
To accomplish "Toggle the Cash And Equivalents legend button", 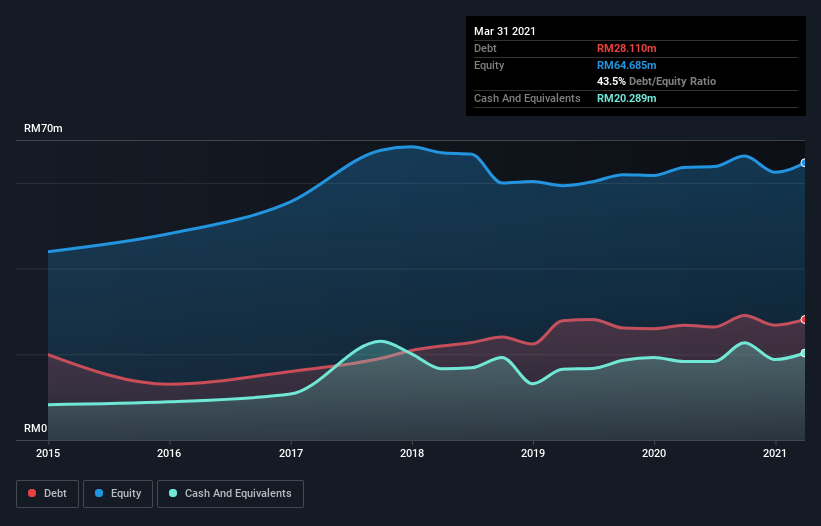I will point(230,494).
